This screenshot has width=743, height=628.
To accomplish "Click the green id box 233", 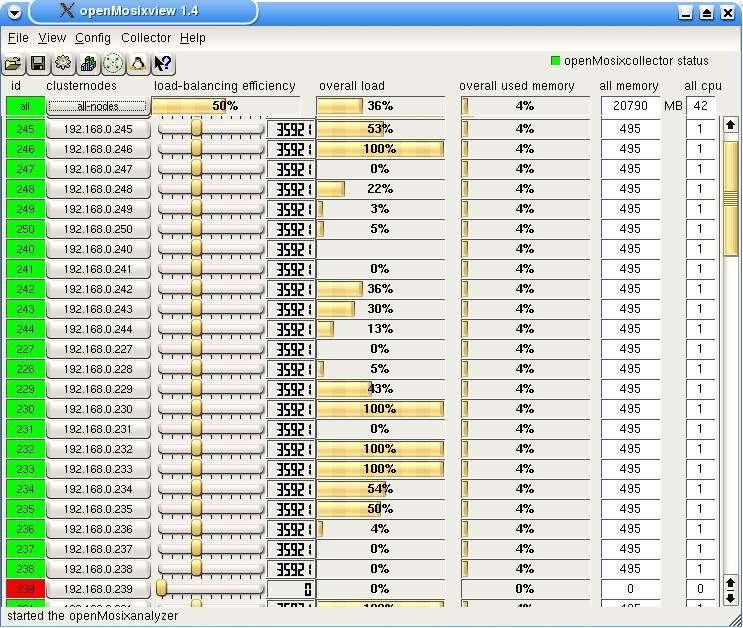I will (x=26, y=469).
